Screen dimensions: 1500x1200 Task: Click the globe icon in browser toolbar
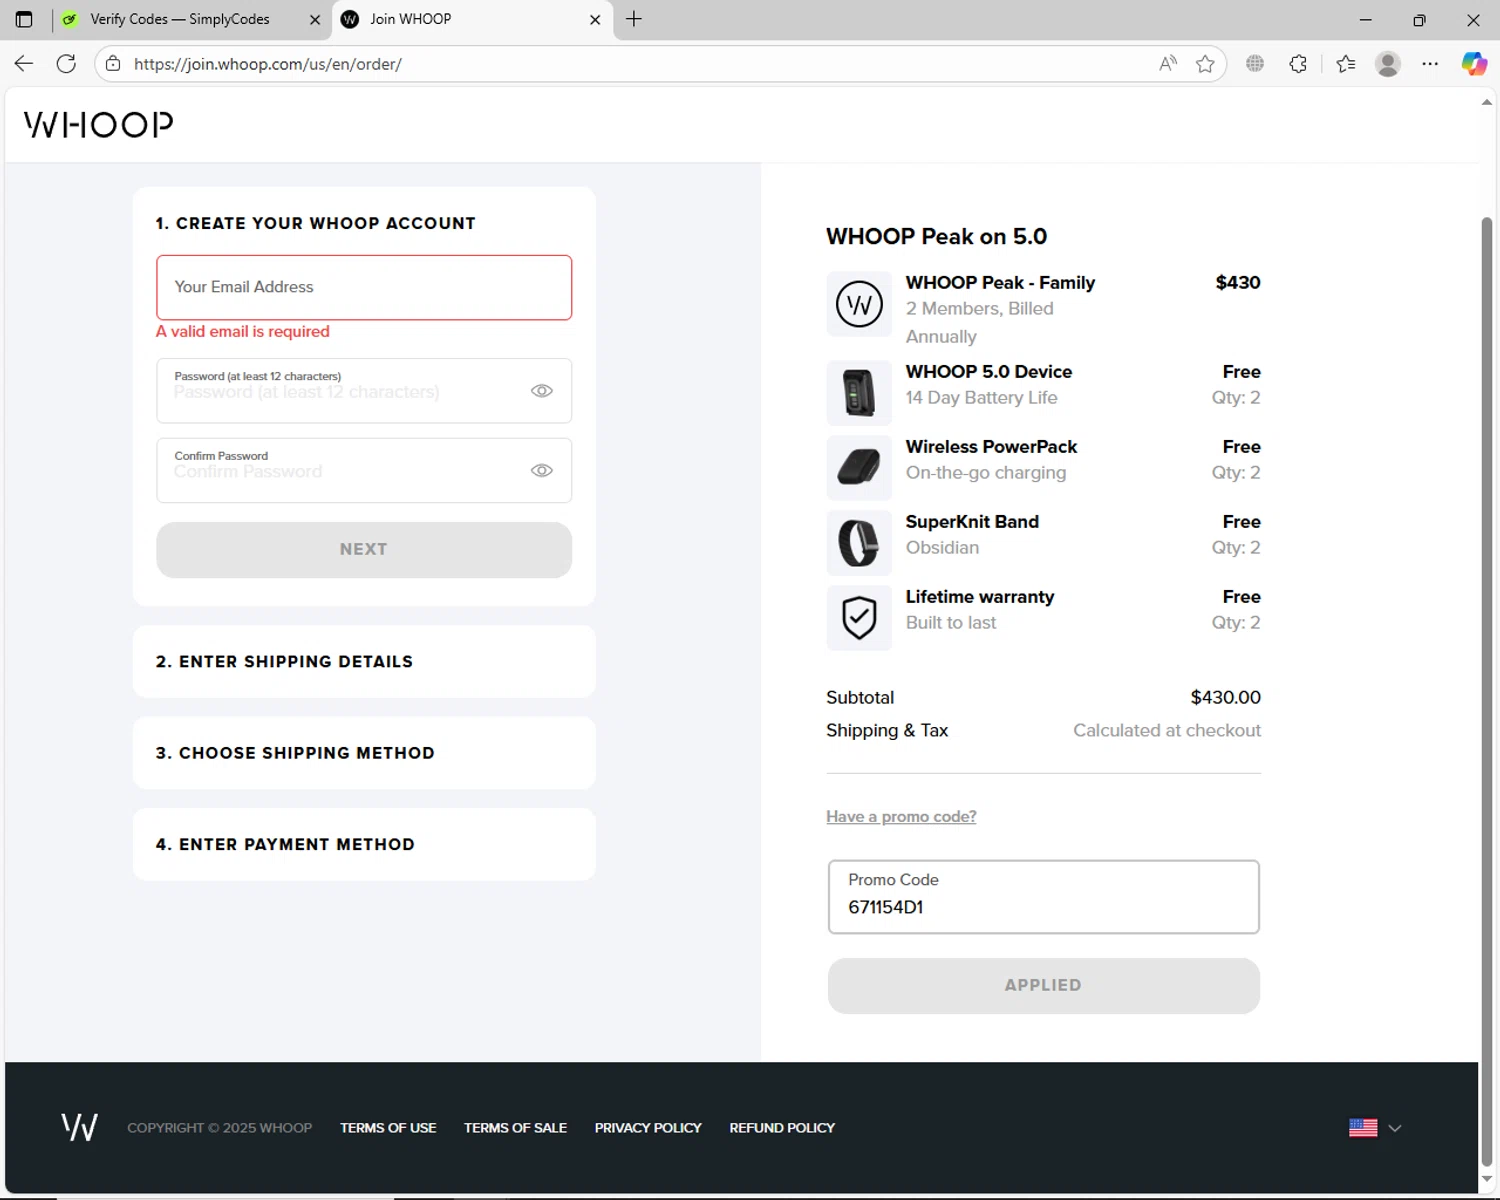(x=1255, y=64)
